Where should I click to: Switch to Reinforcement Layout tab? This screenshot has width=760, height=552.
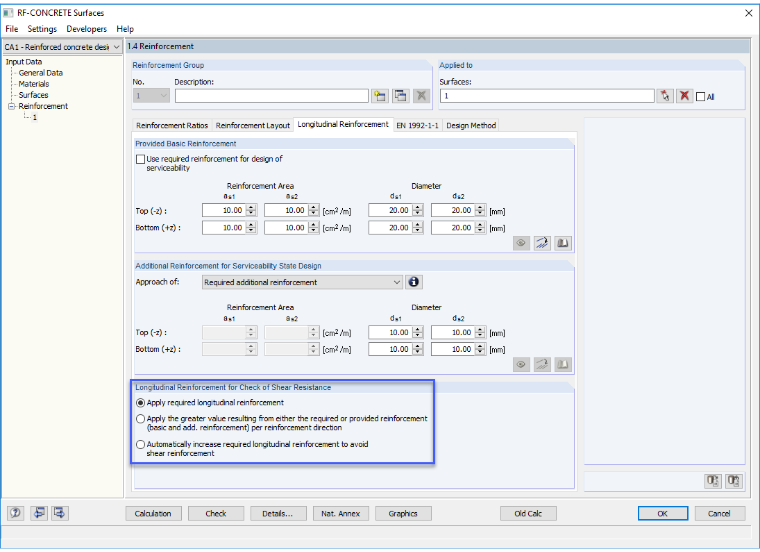coord(253,126)
